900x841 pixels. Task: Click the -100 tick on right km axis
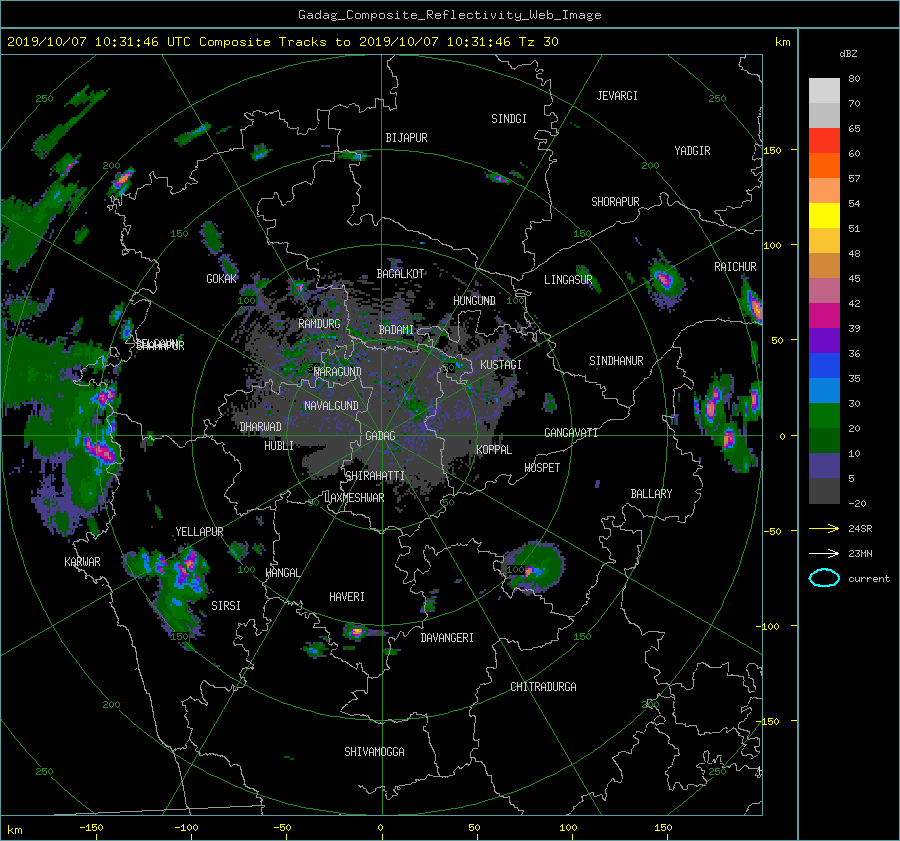[767, 626]
